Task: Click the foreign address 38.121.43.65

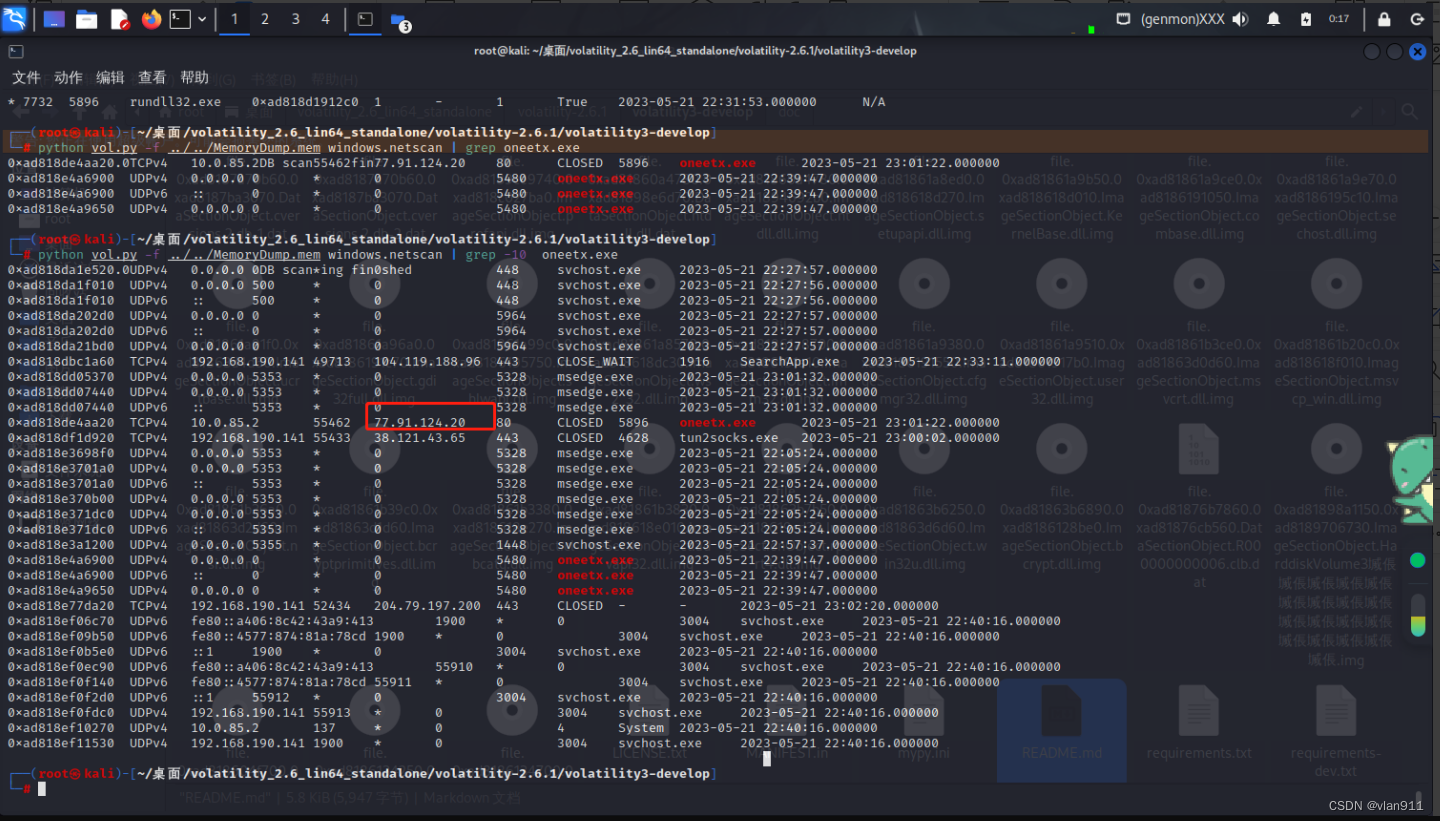Action: pyautogui.click(x=419, y=438)
